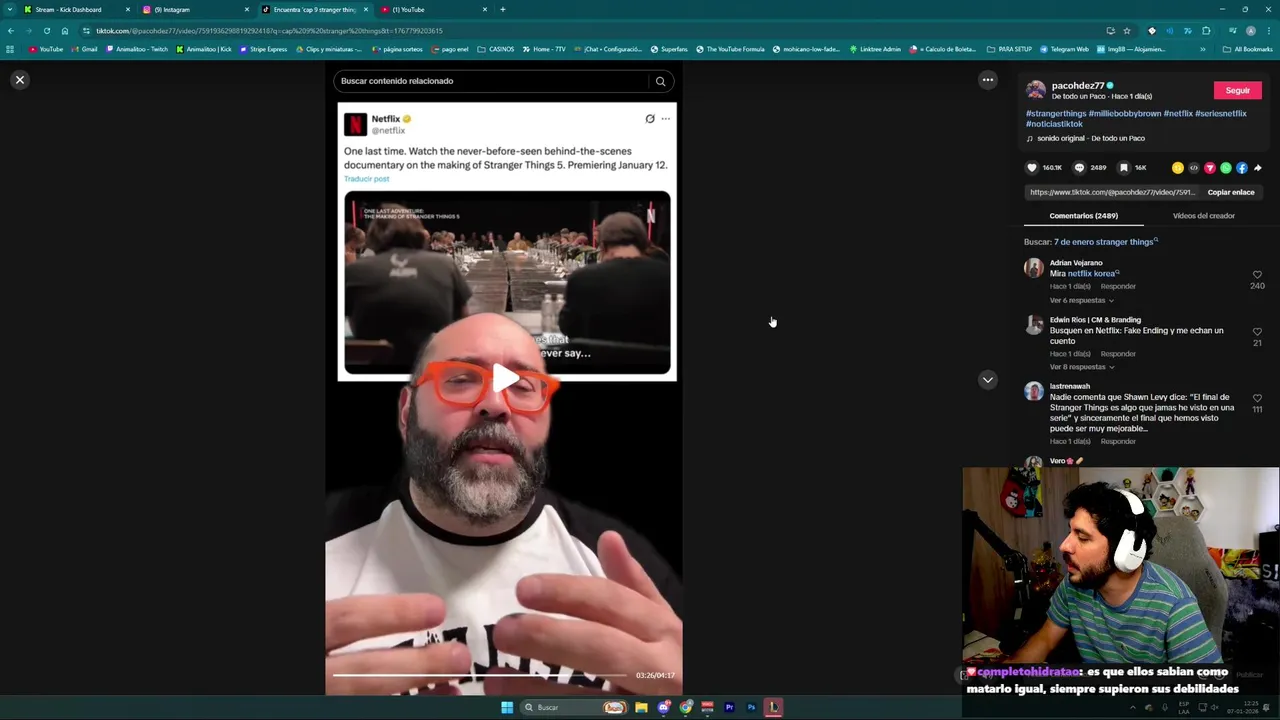
Task: Click #milliebobbybrown hashtag
Action: pos(1124,114)
